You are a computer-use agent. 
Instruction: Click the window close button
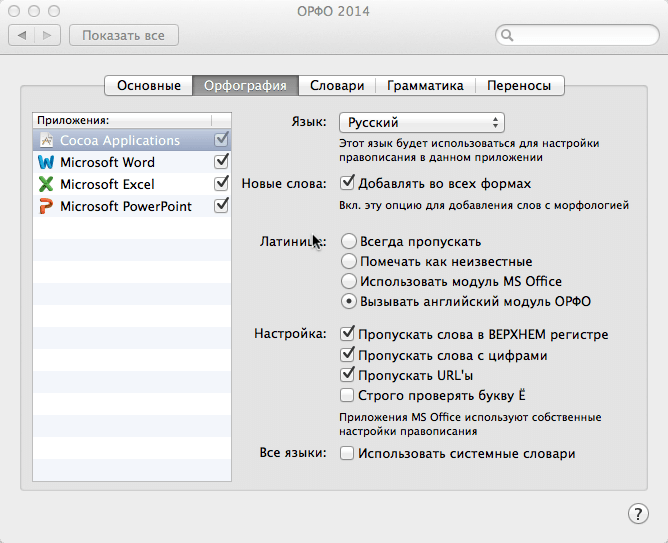click(14, 11)
